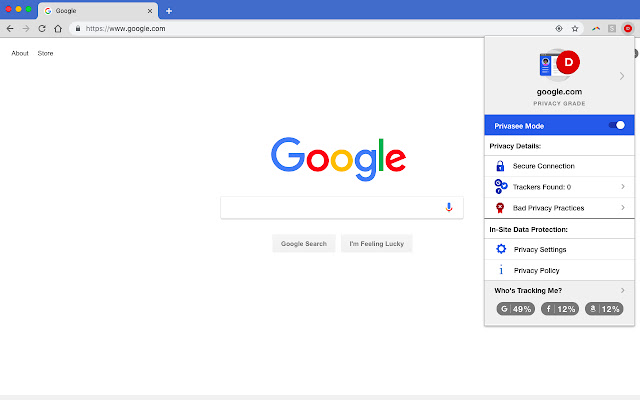Click the I'm Feeling Lucky button

[376, 244]
